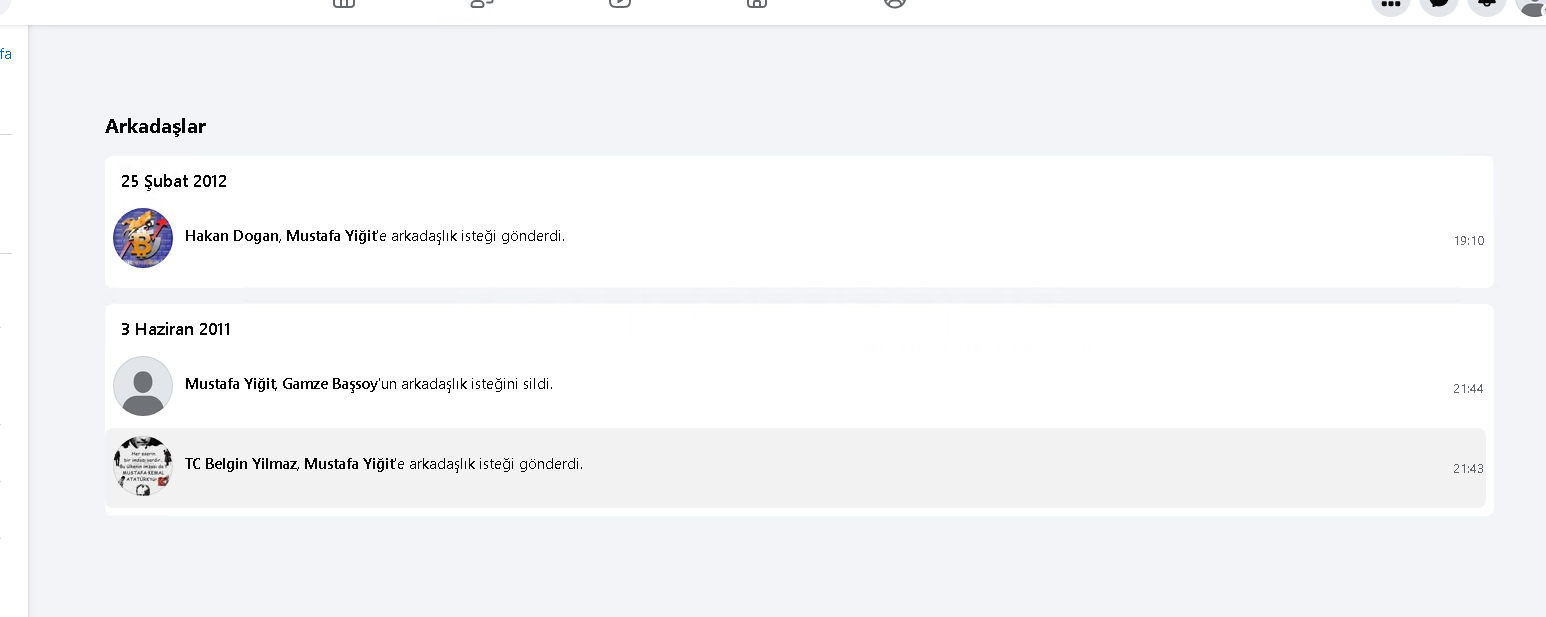Open the Groups icon in top navigation

pyautogui.click(x=895, y=3)
